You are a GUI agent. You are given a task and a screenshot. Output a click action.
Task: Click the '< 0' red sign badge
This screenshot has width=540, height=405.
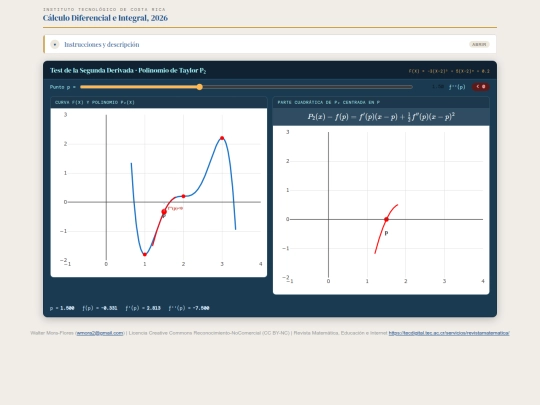coord(481,87)
